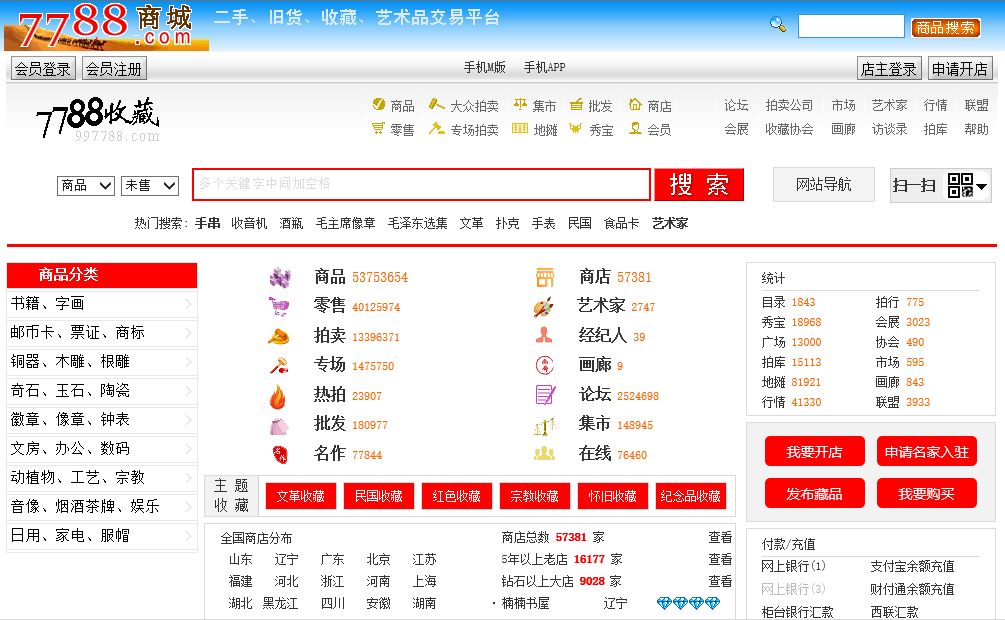This screenshot has width=1005, height=620.
Task: Click 查看 next to 商店总数
Action: 720,537
